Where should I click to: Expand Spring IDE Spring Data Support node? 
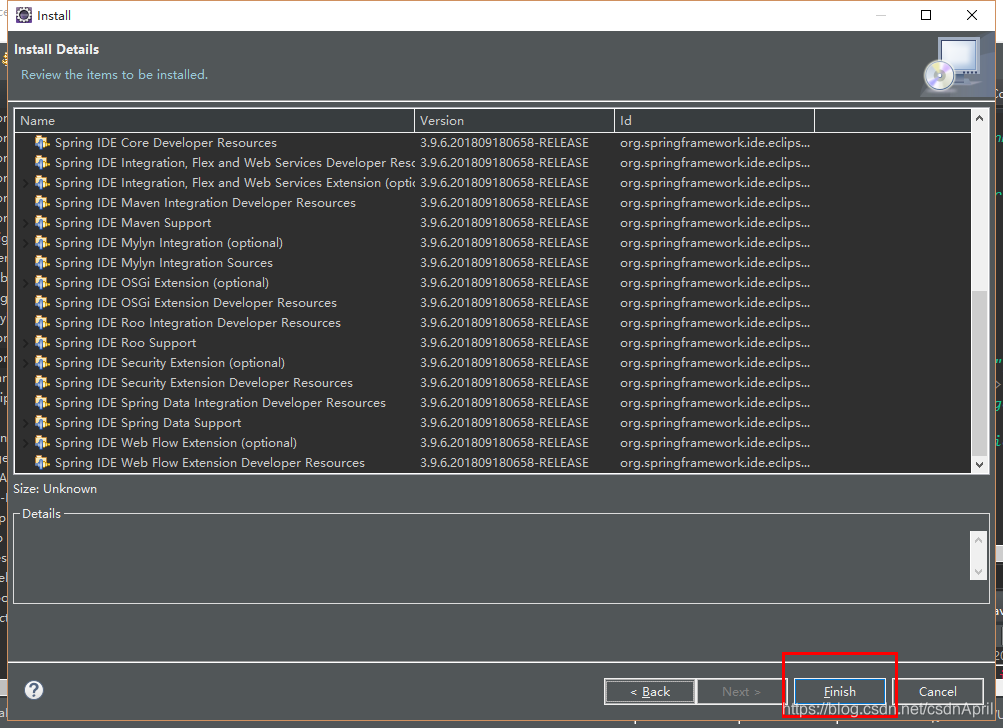pyautogui.click(x=26, y=423)
